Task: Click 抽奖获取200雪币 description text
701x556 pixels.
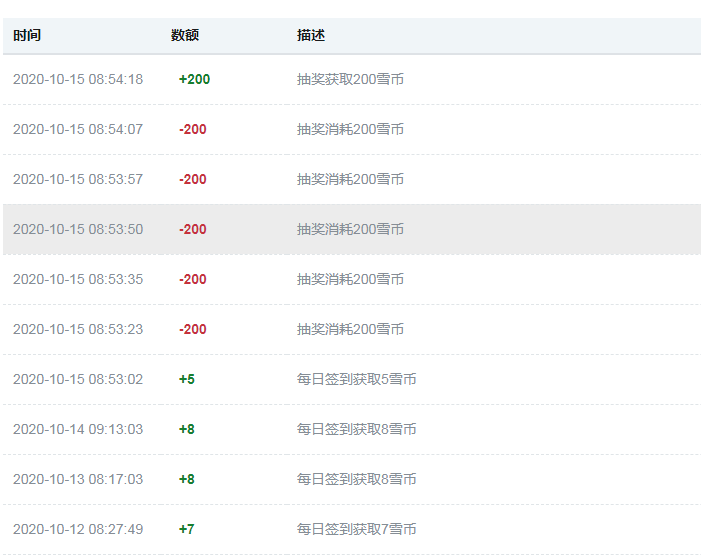Action: click(350, 80)
